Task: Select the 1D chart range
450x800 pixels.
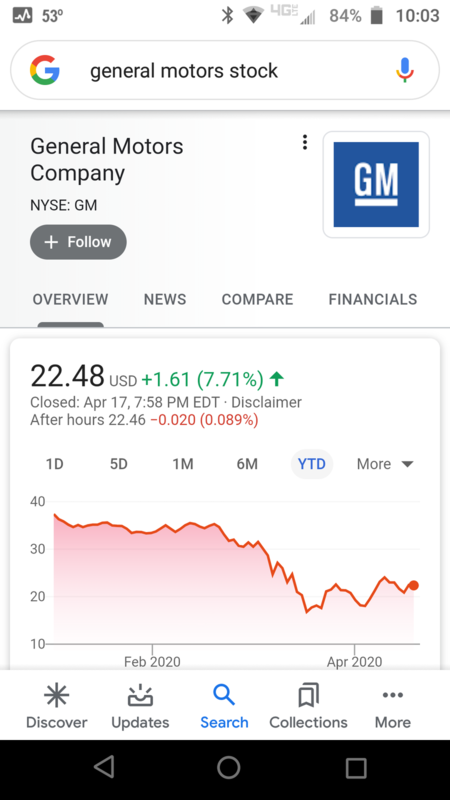Action: [55, 464]
